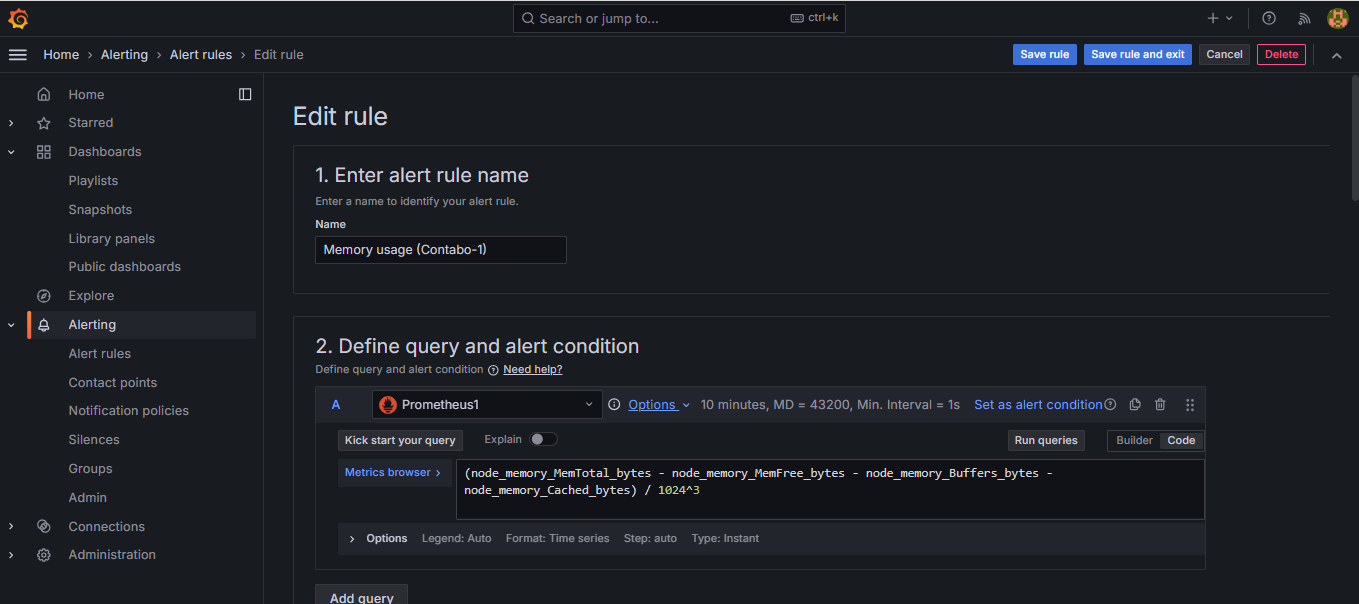Viewport: 1359px width, 604px height.
Task: Switch query editor to Code mode
Action: (1181, 440)
